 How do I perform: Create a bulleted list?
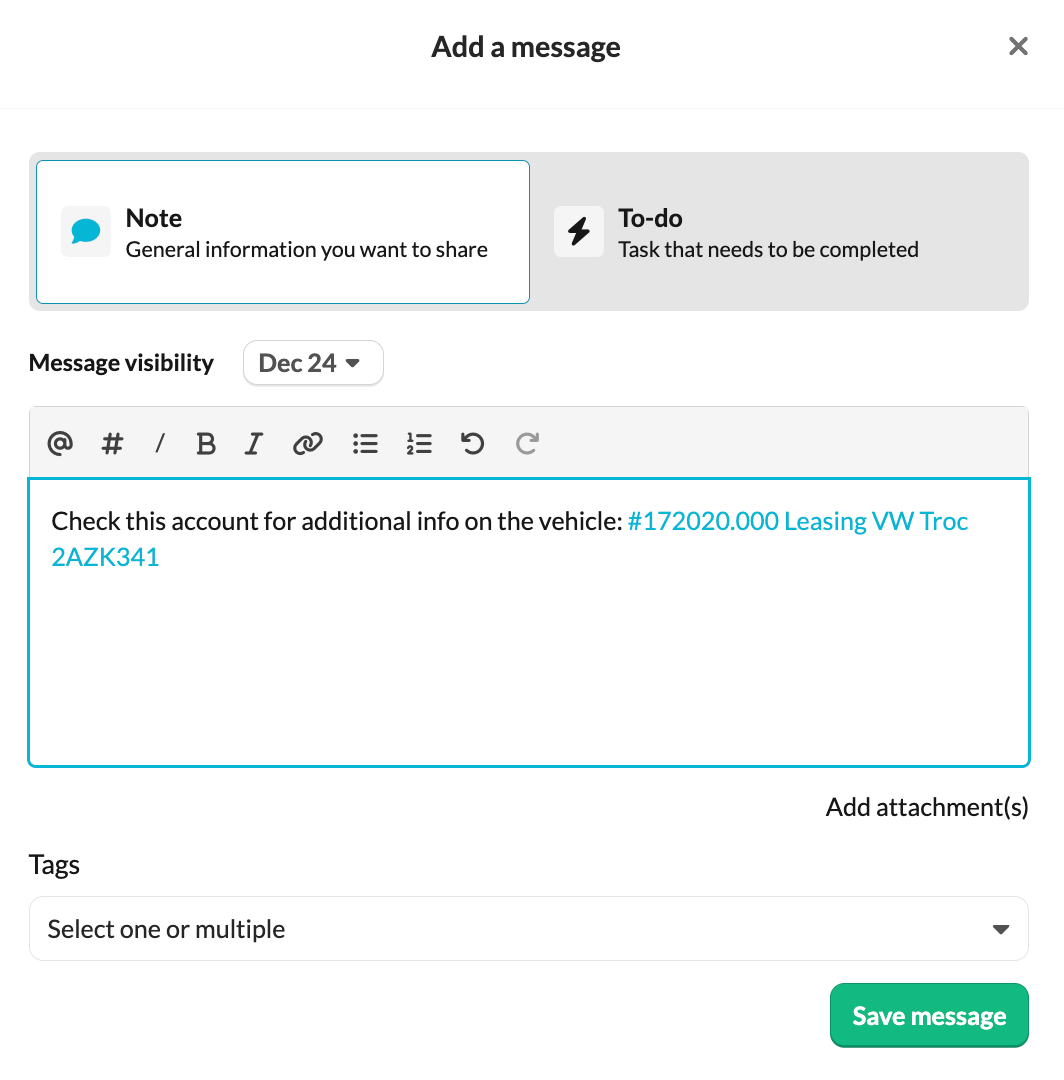[x=365, y=443]
